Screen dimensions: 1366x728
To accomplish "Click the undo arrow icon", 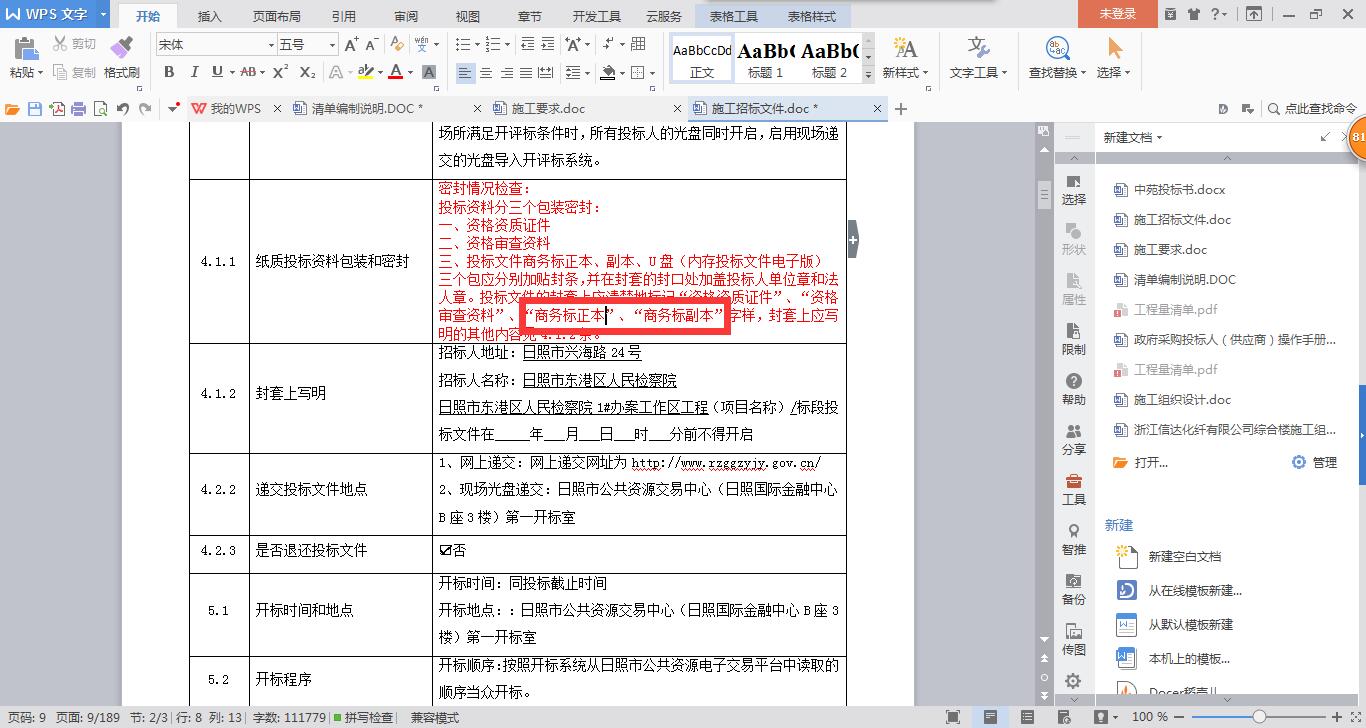I will pos(122,109).
